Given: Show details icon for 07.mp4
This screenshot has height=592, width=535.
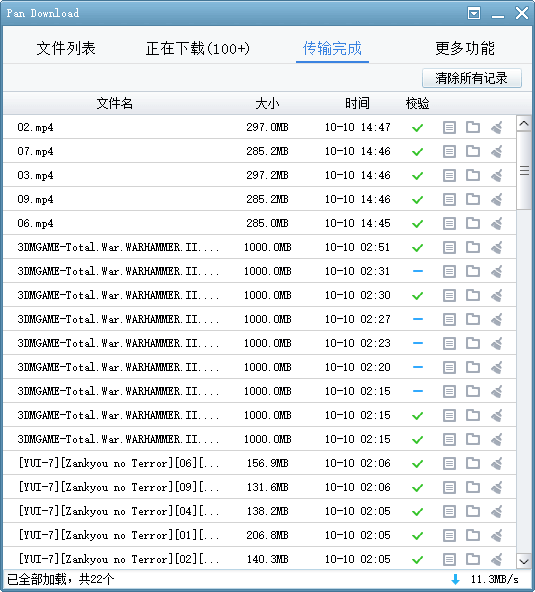Looking at the screenshot, I should pyautogui.click(x=449, y=152).
